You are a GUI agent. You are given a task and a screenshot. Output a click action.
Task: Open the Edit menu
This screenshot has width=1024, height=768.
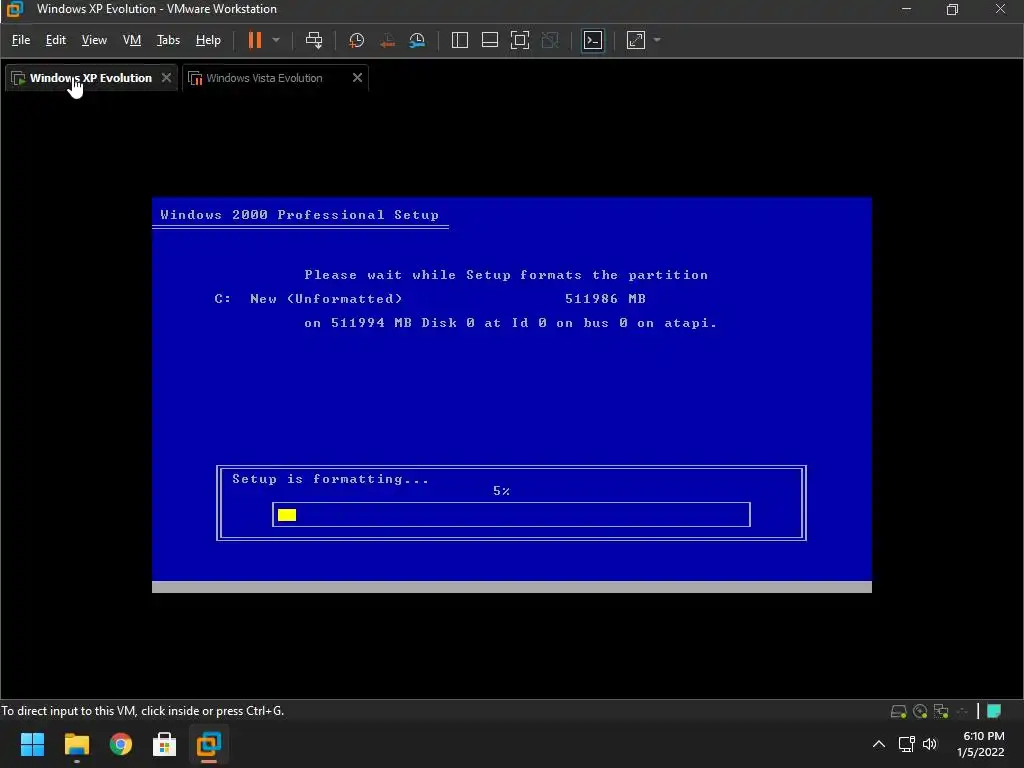[x=56, y=40]
